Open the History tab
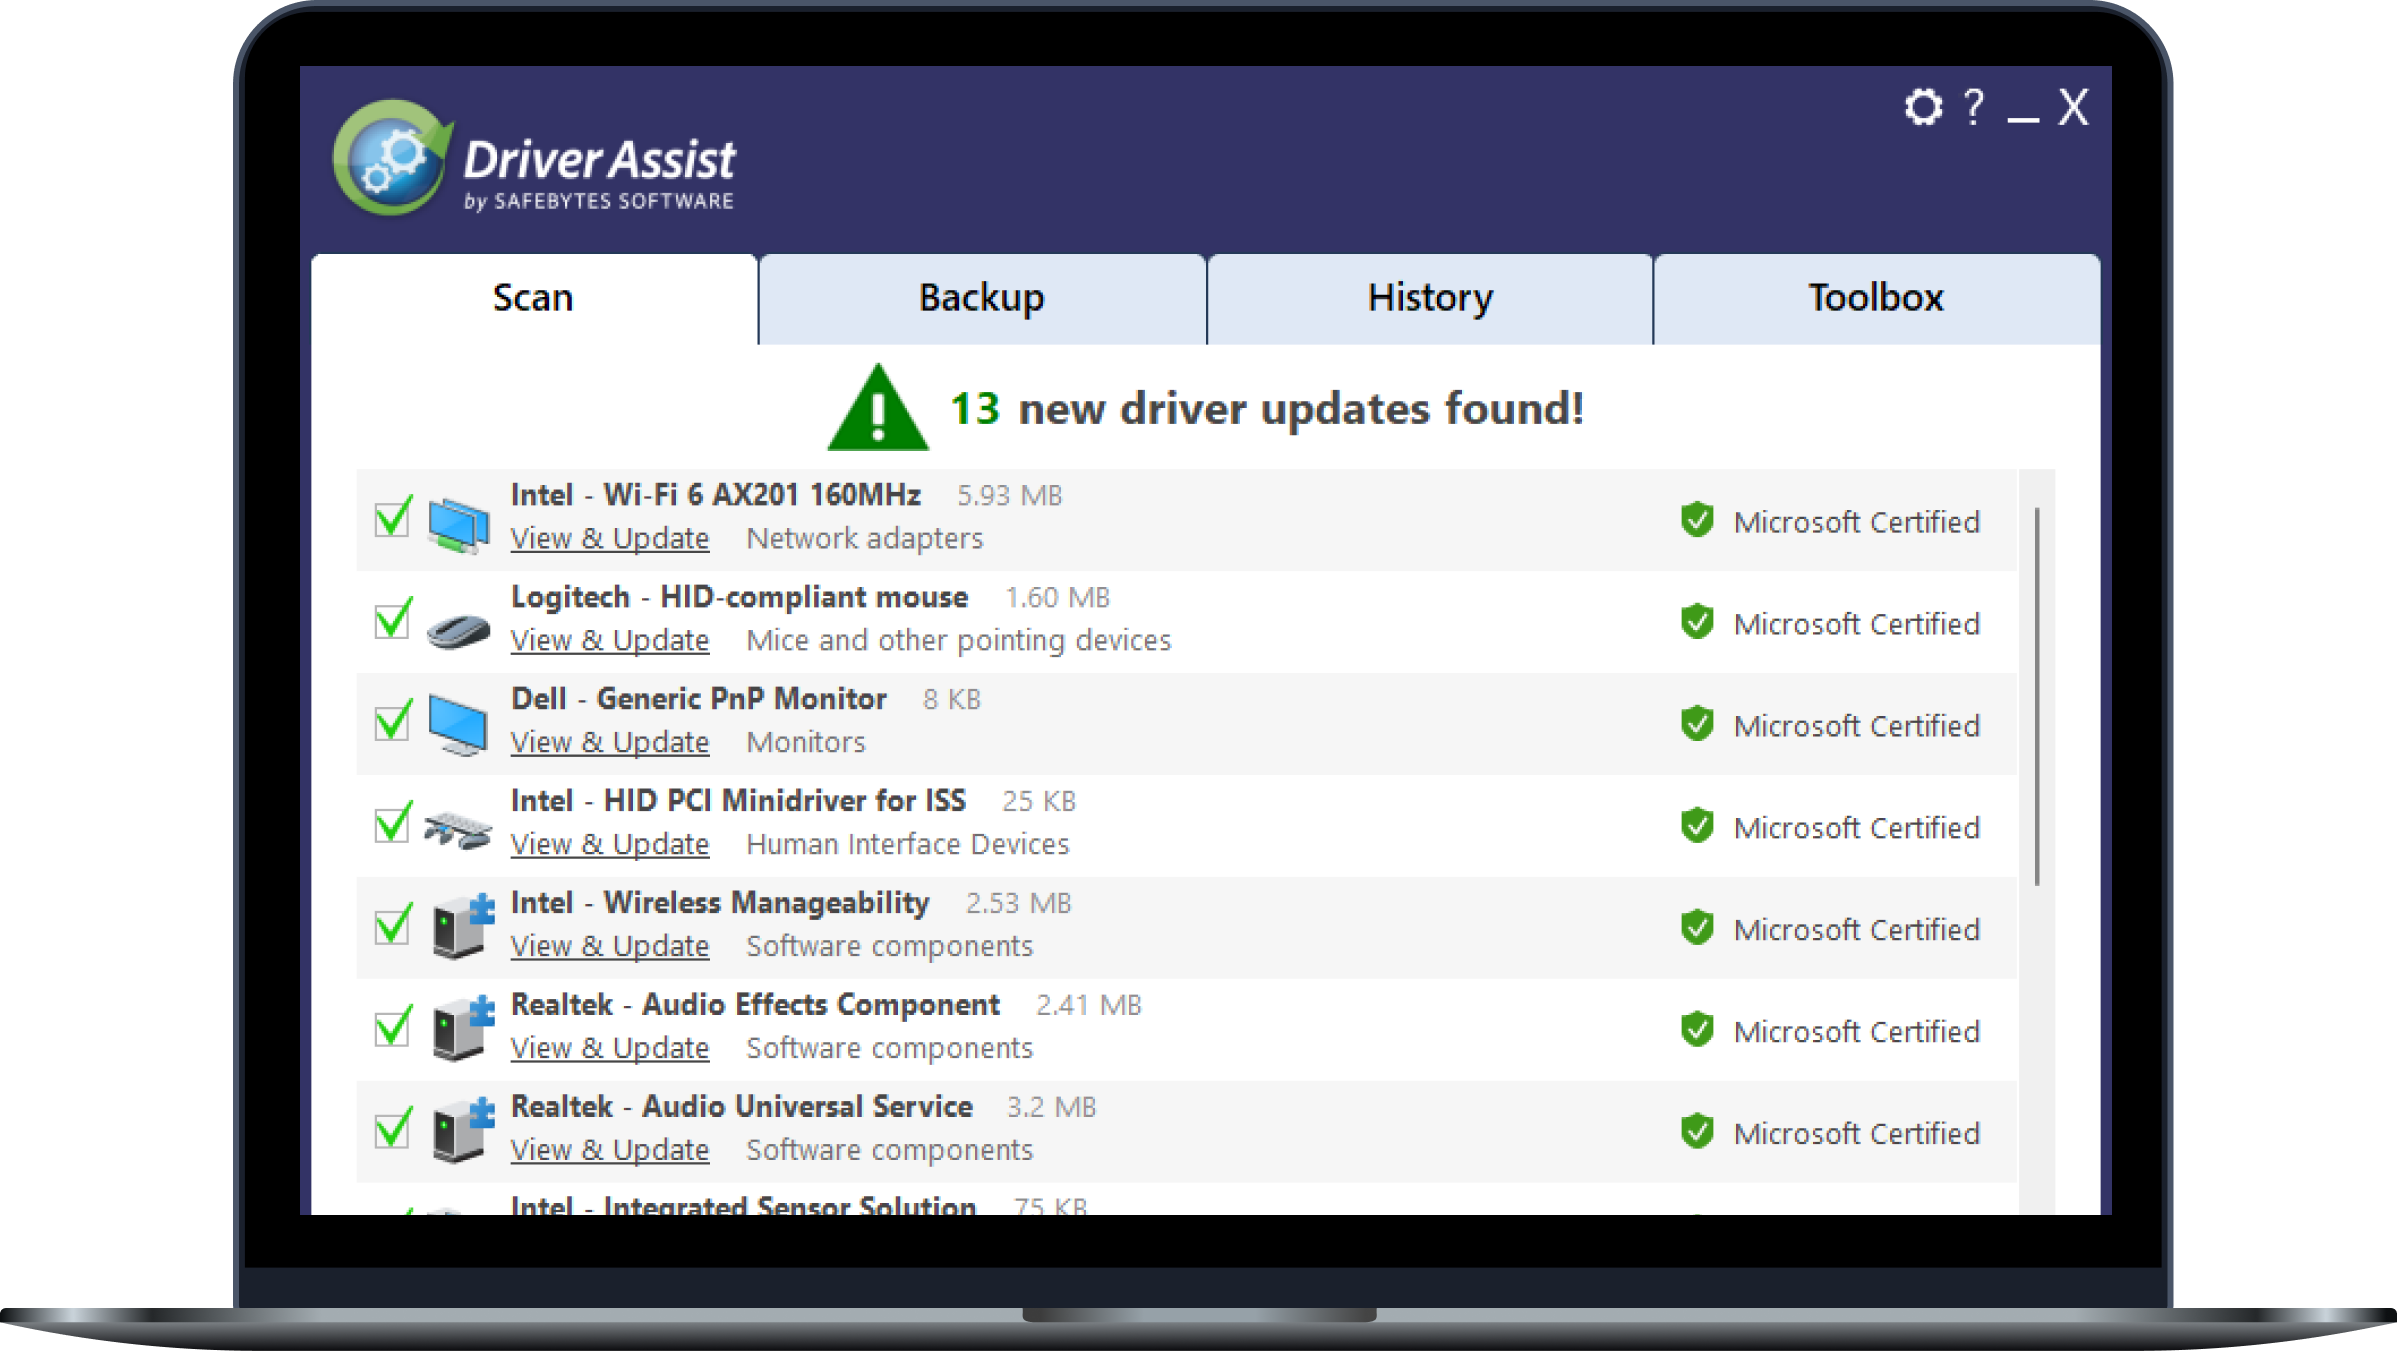Viewport: 2397px width, 1353px height. [x=1429, y=298]
